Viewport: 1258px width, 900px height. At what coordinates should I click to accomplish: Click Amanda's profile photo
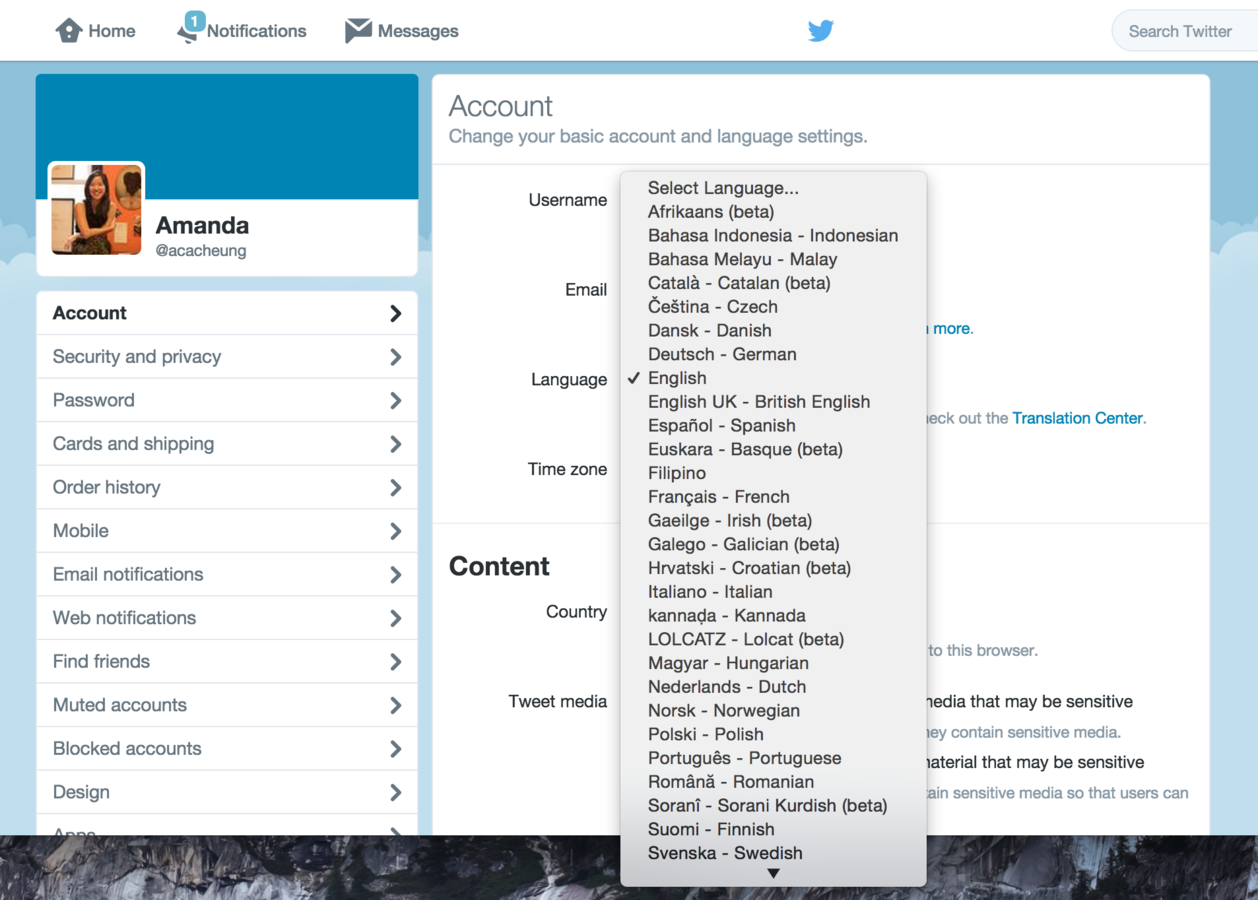click(x=96, y=209)
